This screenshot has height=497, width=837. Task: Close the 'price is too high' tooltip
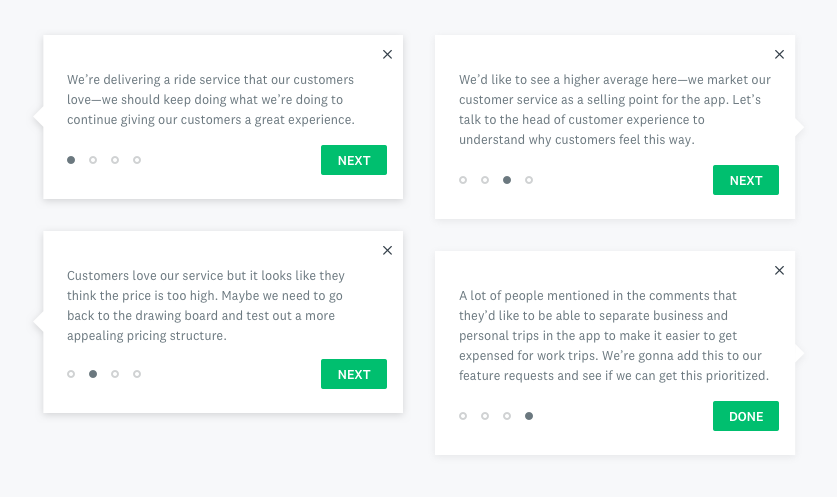(387, 251)
